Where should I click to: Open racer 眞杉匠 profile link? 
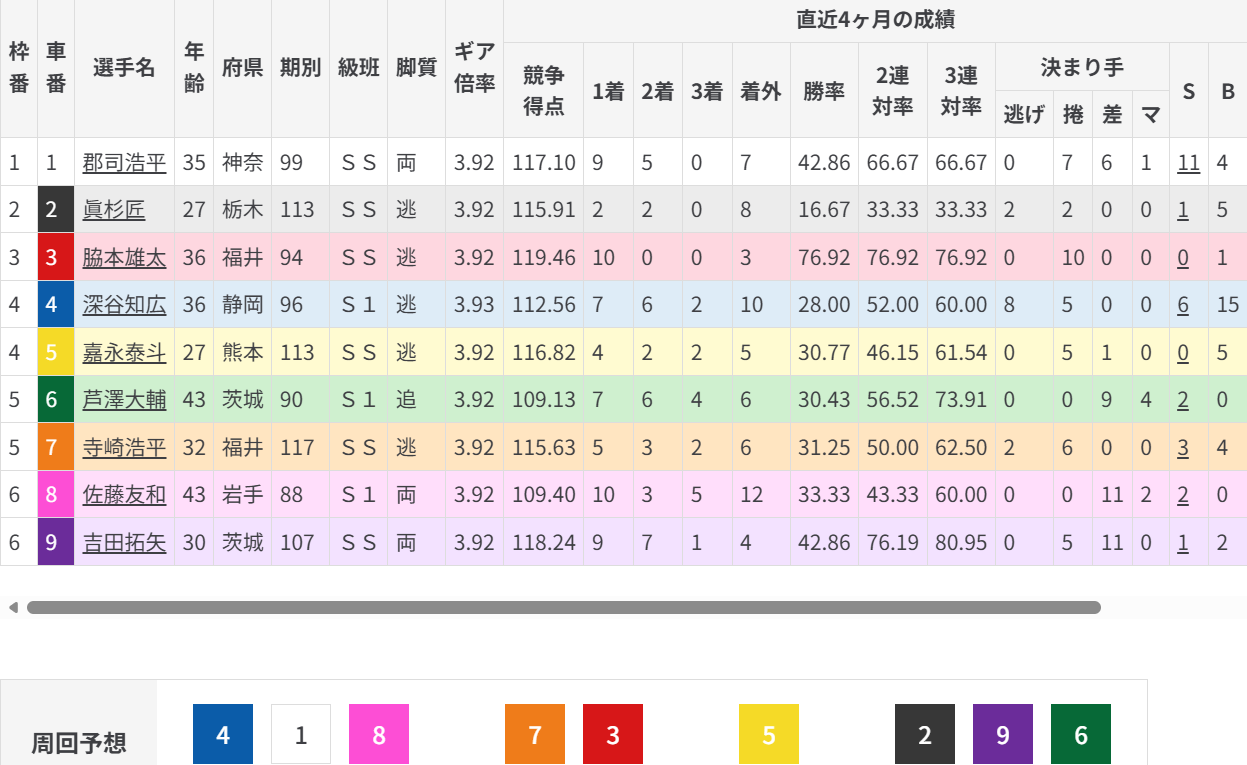tap(114, 210)
